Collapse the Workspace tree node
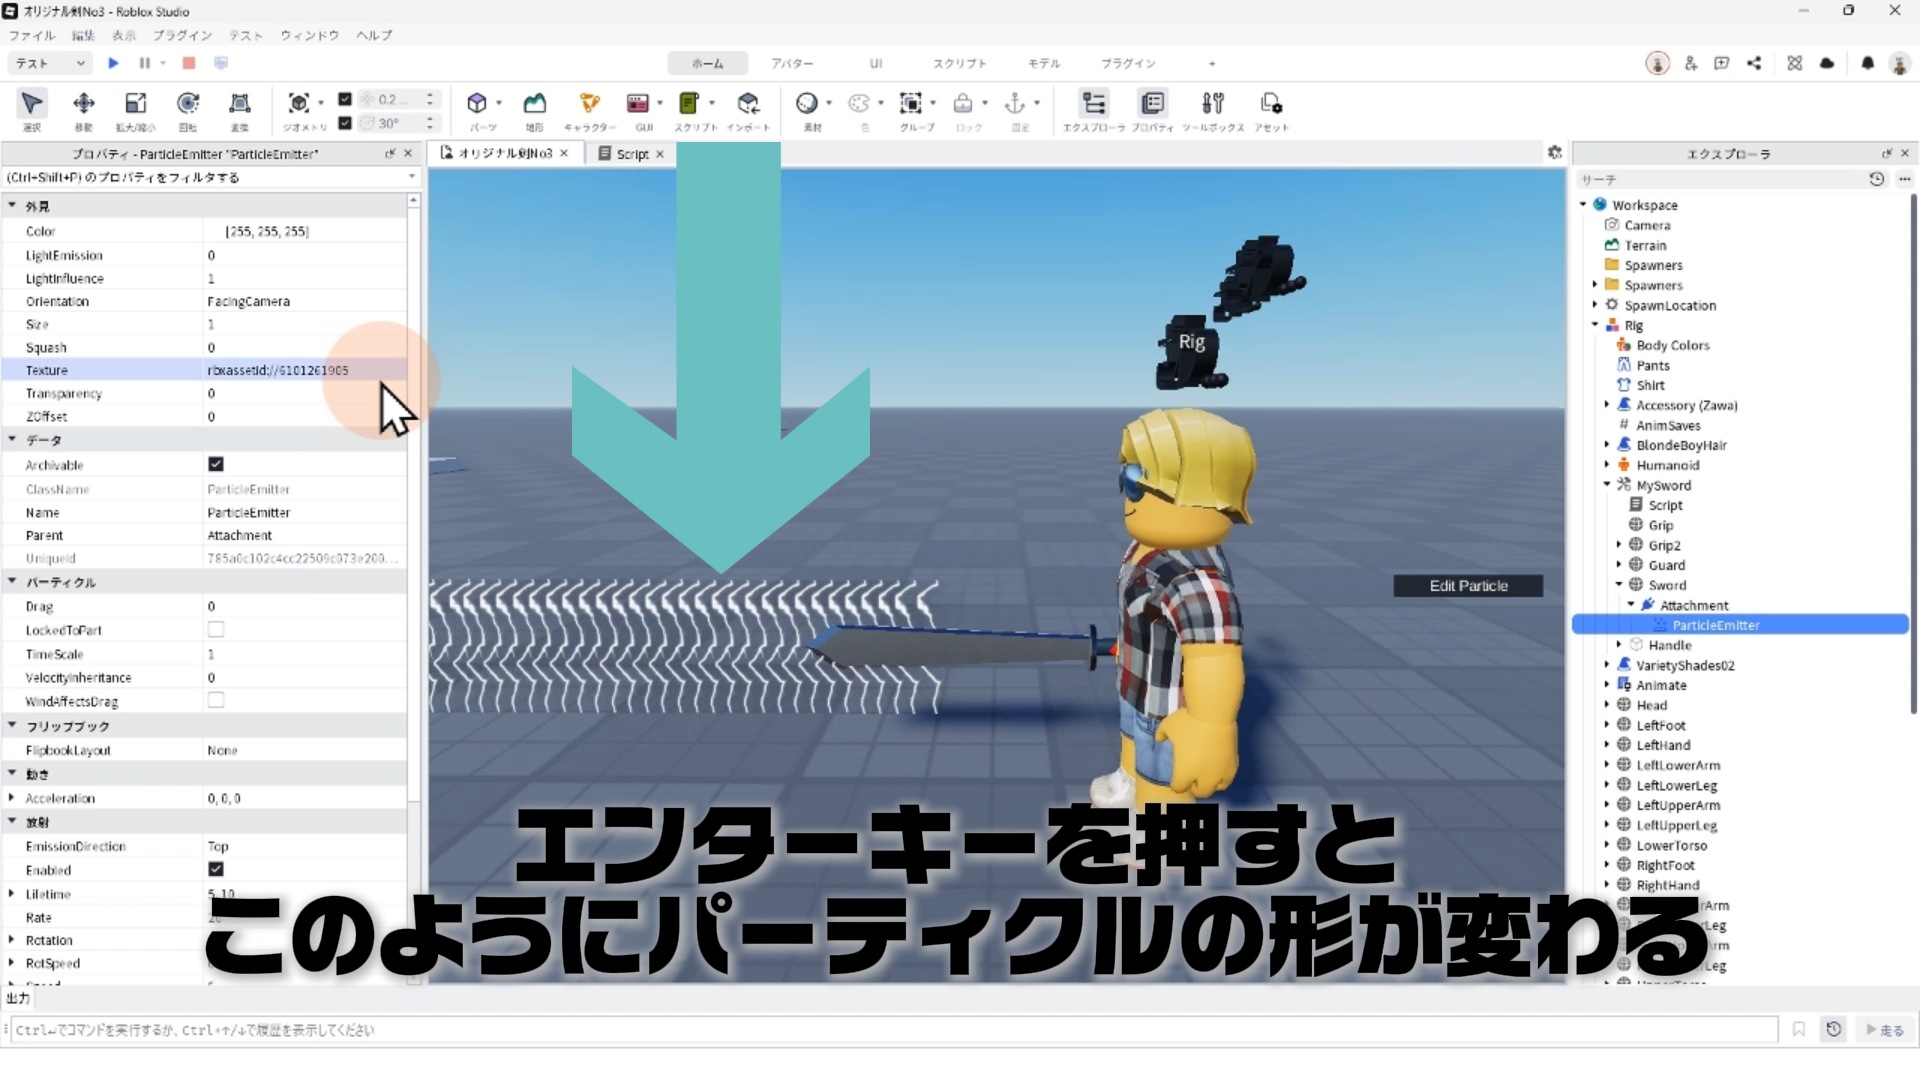The height and width of the screenshot is (1080, 1920). pyautogui.click(x=1583, y=205)
